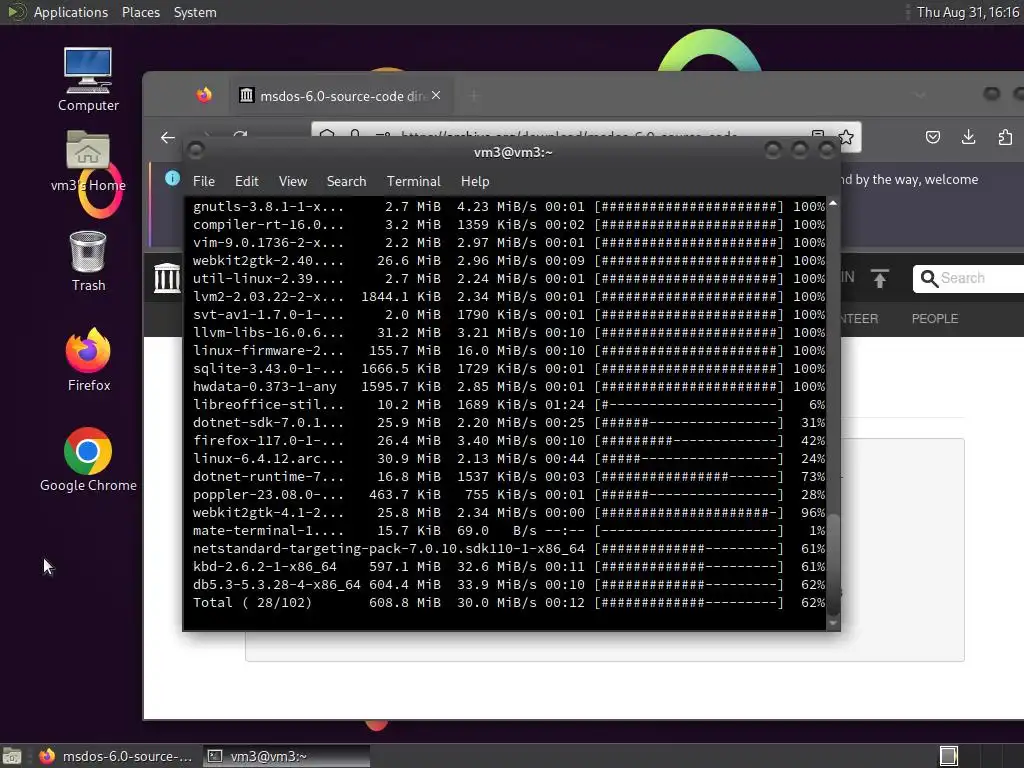Viewport: 1024px width, 768px height.
Task: Close the msdos-6.0-source-code tab
Action: (x=436, y=95)
